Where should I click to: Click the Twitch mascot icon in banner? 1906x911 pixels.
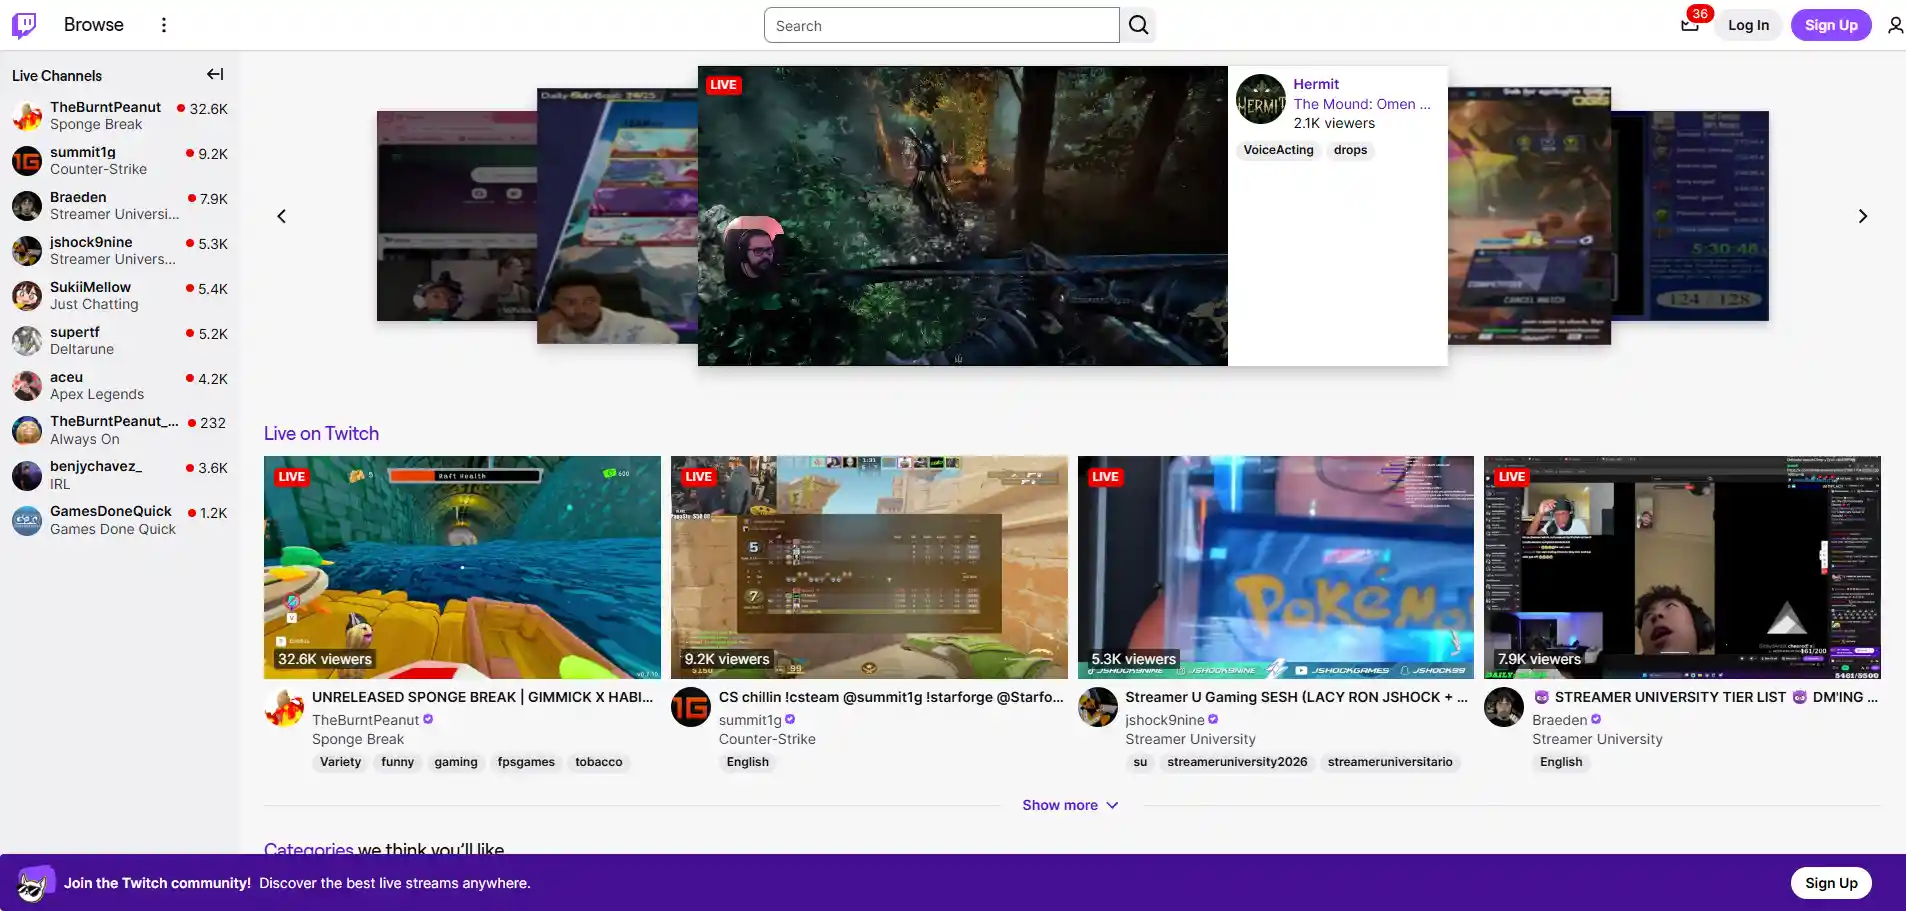[x=35, y=883]
